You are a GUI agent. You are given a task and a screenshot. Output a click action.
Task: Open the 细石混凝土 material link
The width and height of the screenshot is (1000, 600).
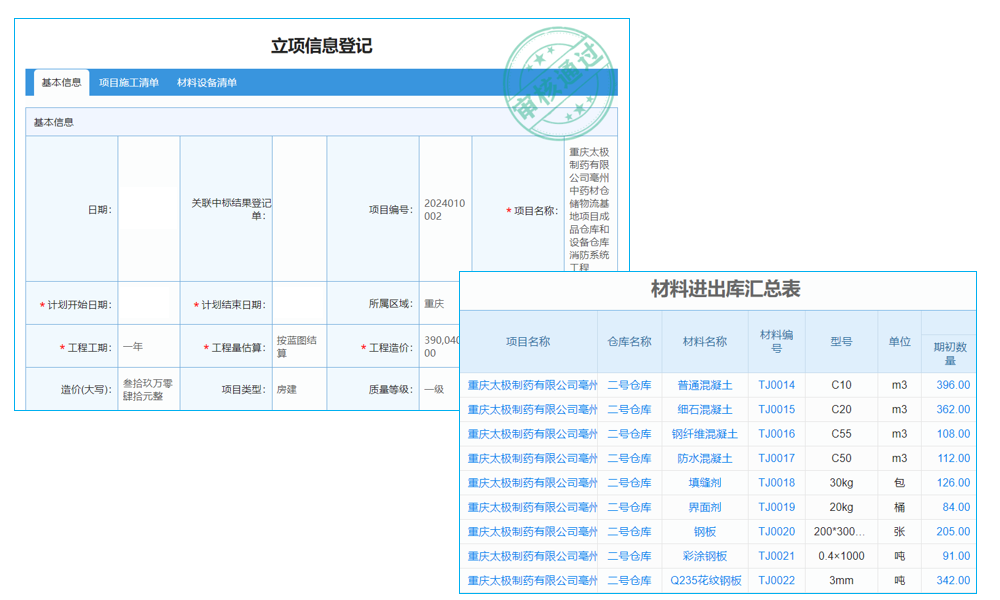point(703,409)
